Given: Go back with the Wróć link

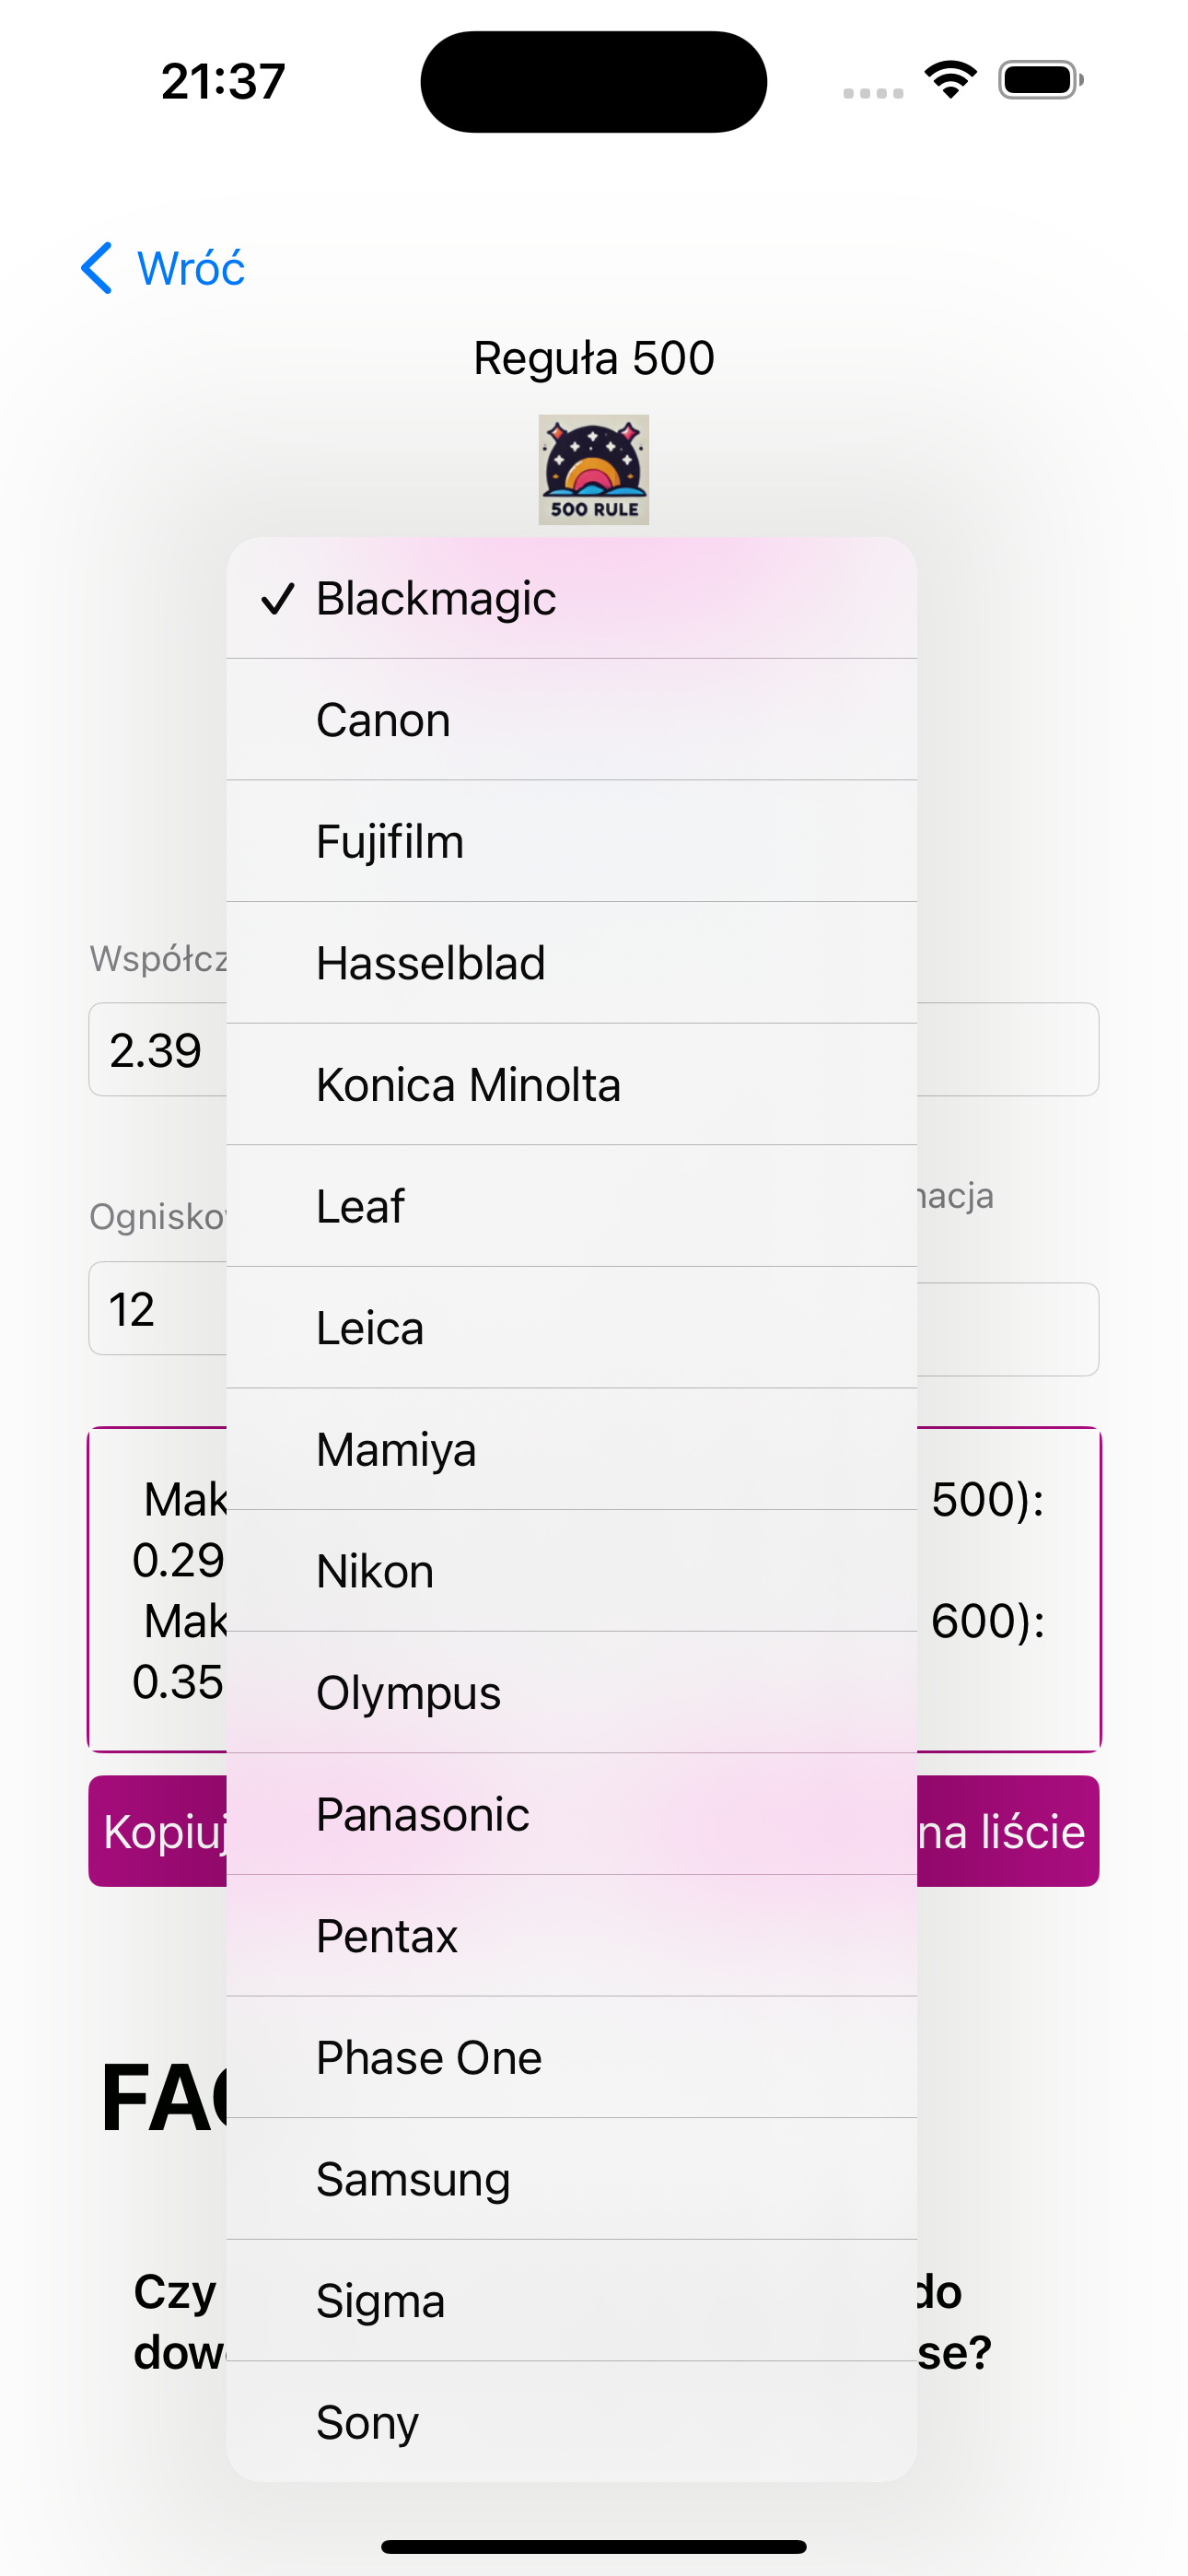Looking at the screenshot, I should pos(191,268).
